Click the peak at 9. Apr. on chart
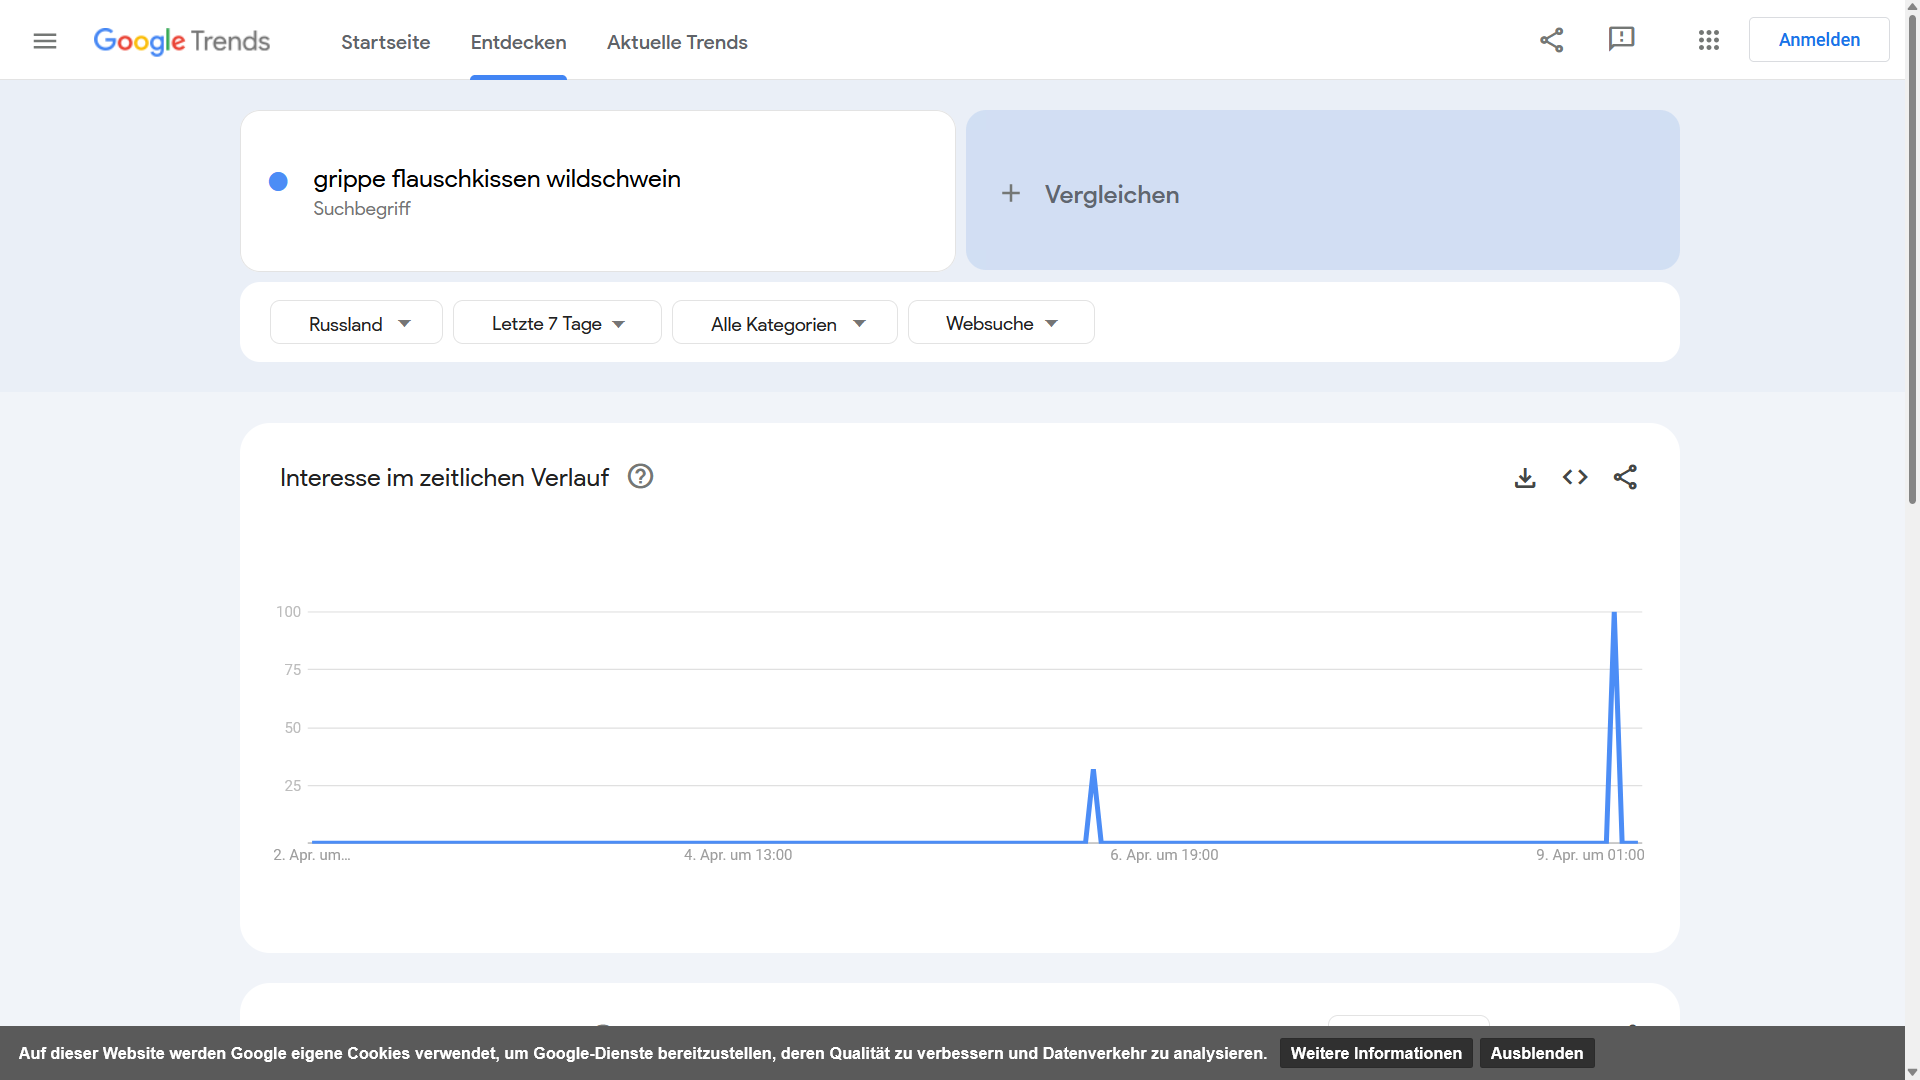Image resolution: width=1920 pixels, height=1080 pixels. click(x=1614, y=614)
